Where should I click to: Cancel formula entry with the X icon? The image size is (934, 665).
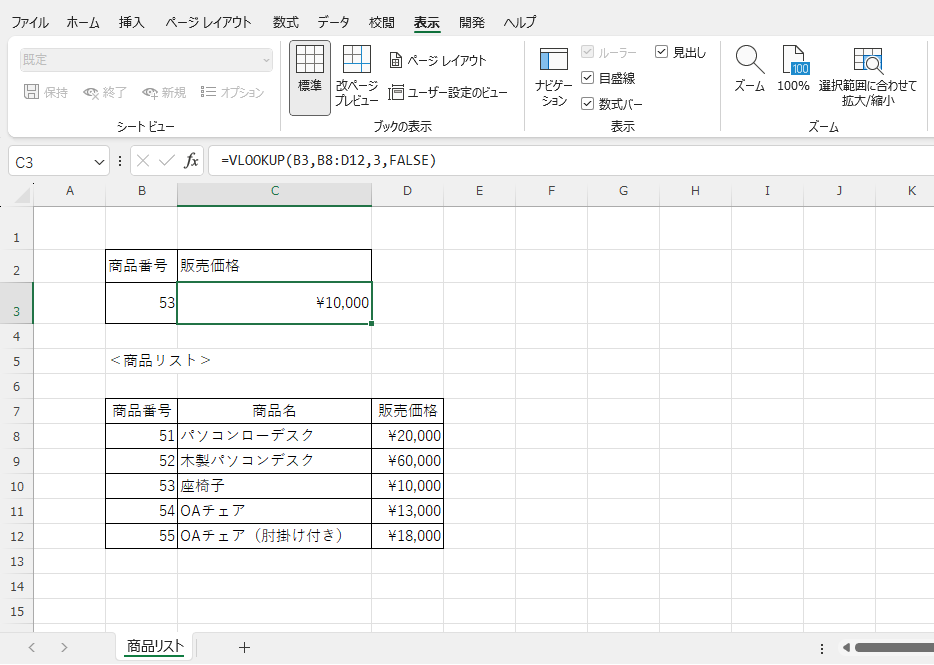(143, 161)
